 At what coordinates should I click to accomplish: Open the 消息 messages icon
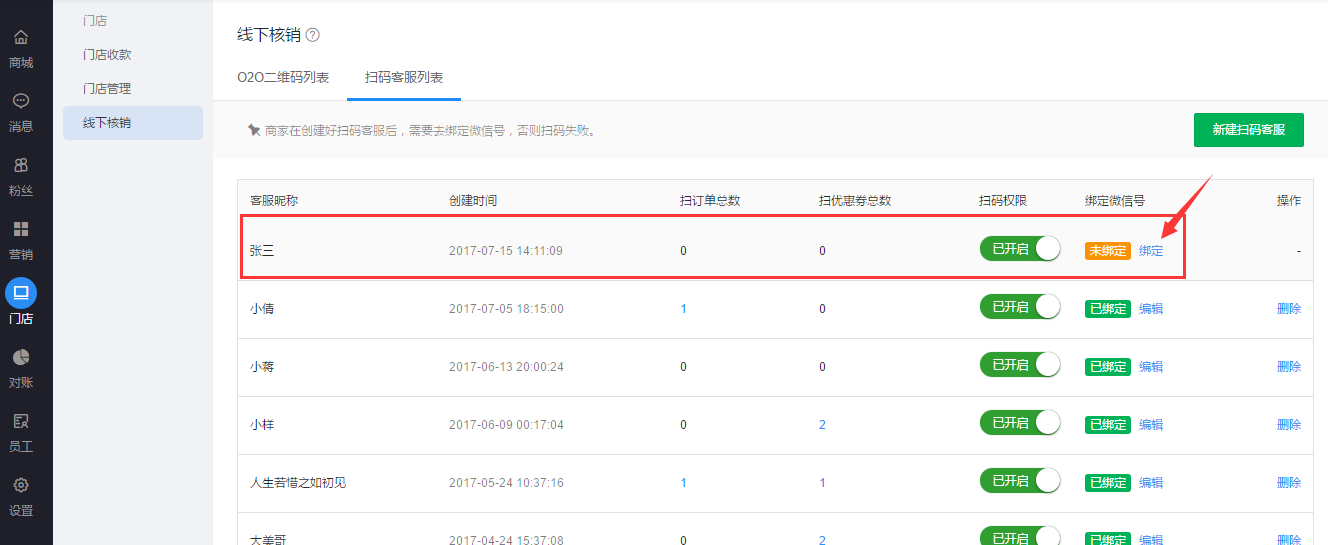point(21,101)
